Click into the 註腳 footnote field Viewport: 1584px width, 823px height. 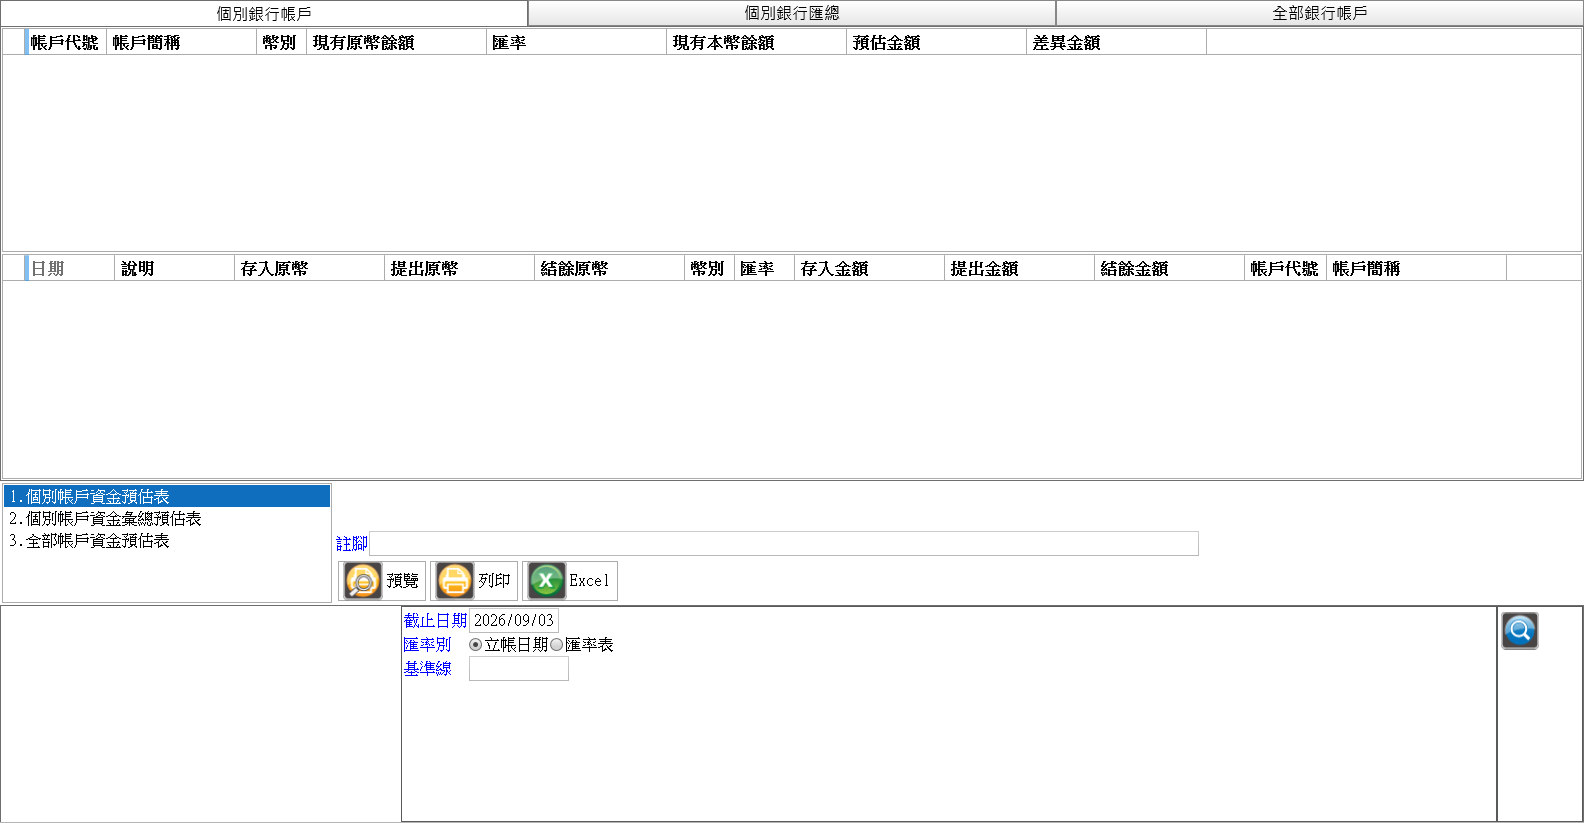784,543
